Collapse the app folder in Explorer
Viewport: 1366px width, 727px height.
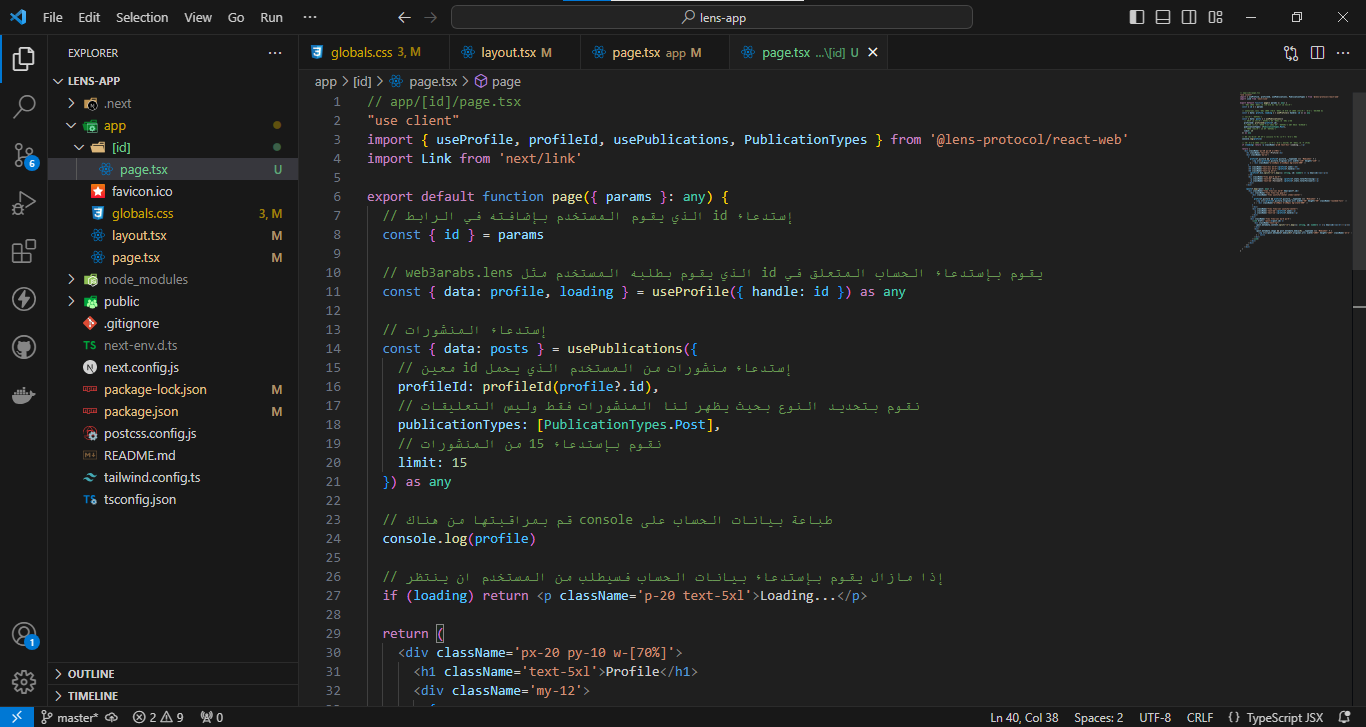coord(114,126)
